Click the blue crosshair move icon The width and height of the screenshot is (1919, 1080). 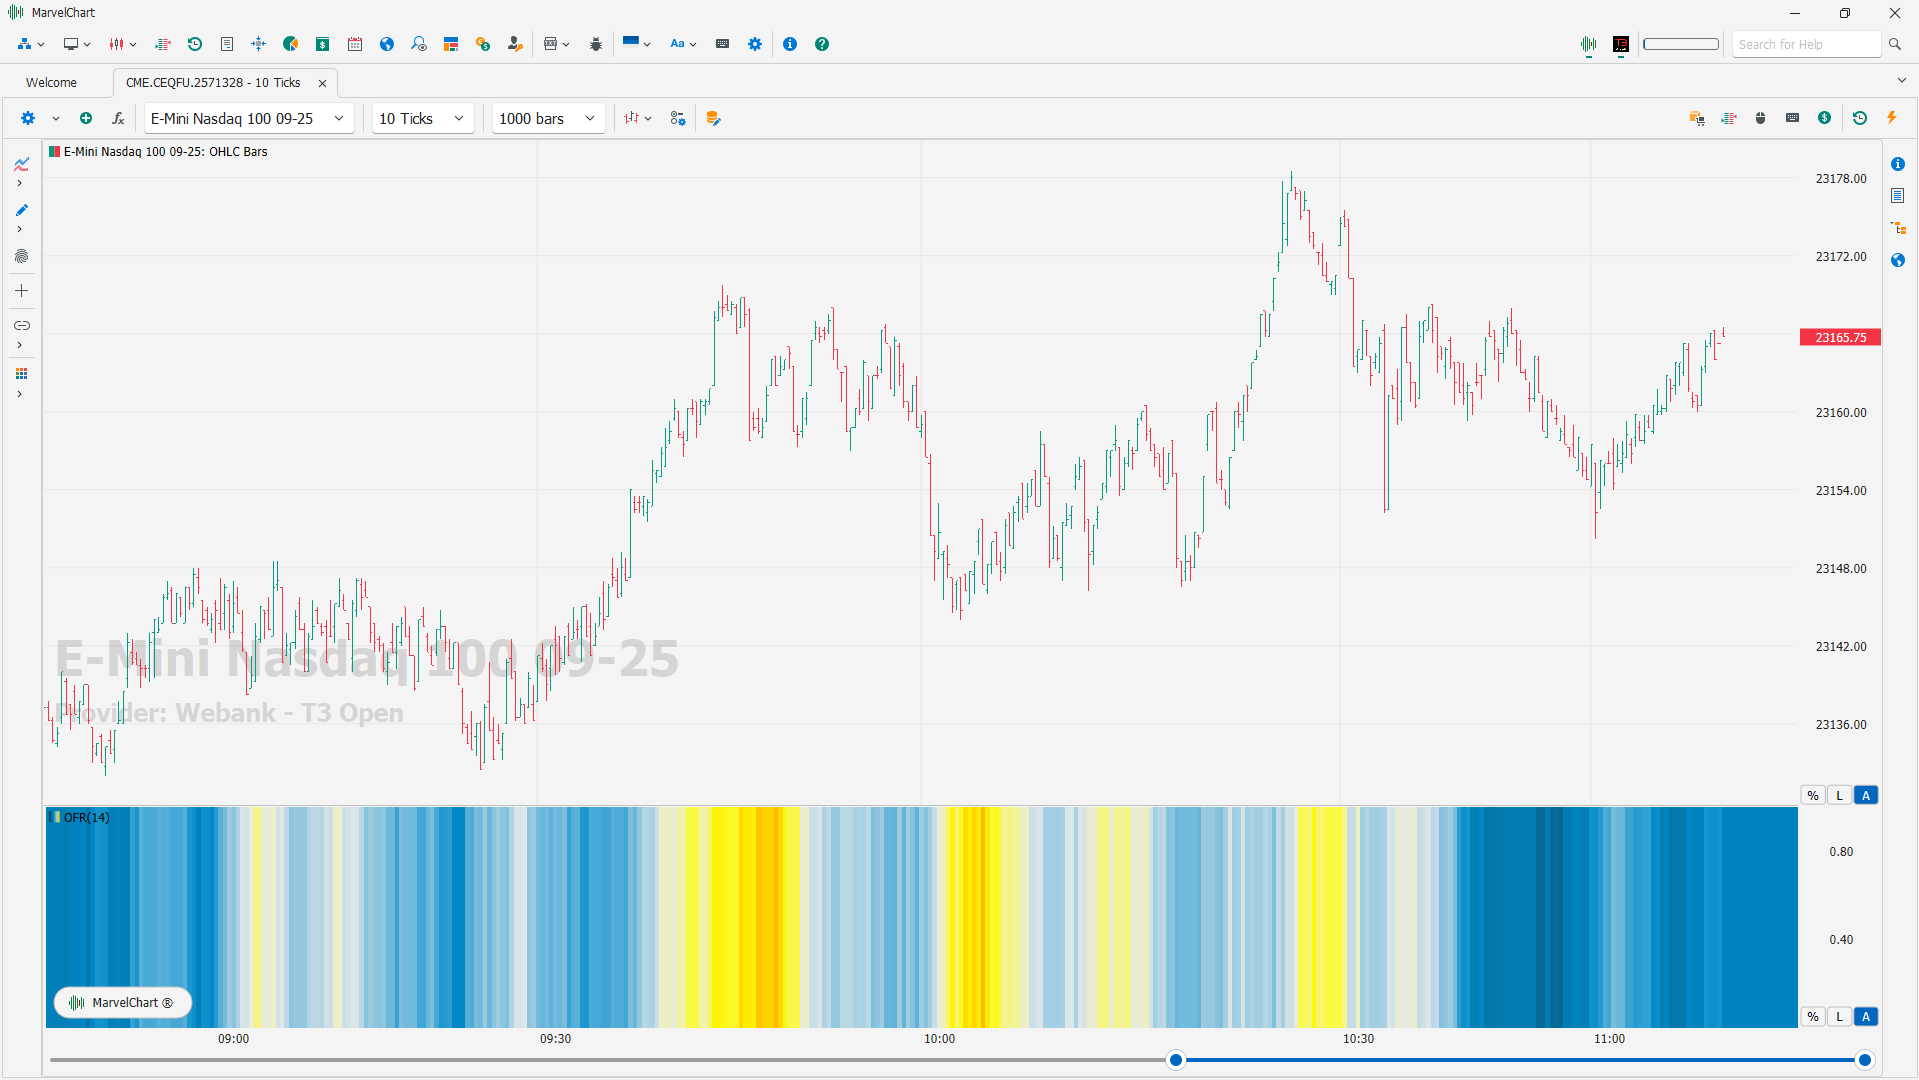coord(259,44)
